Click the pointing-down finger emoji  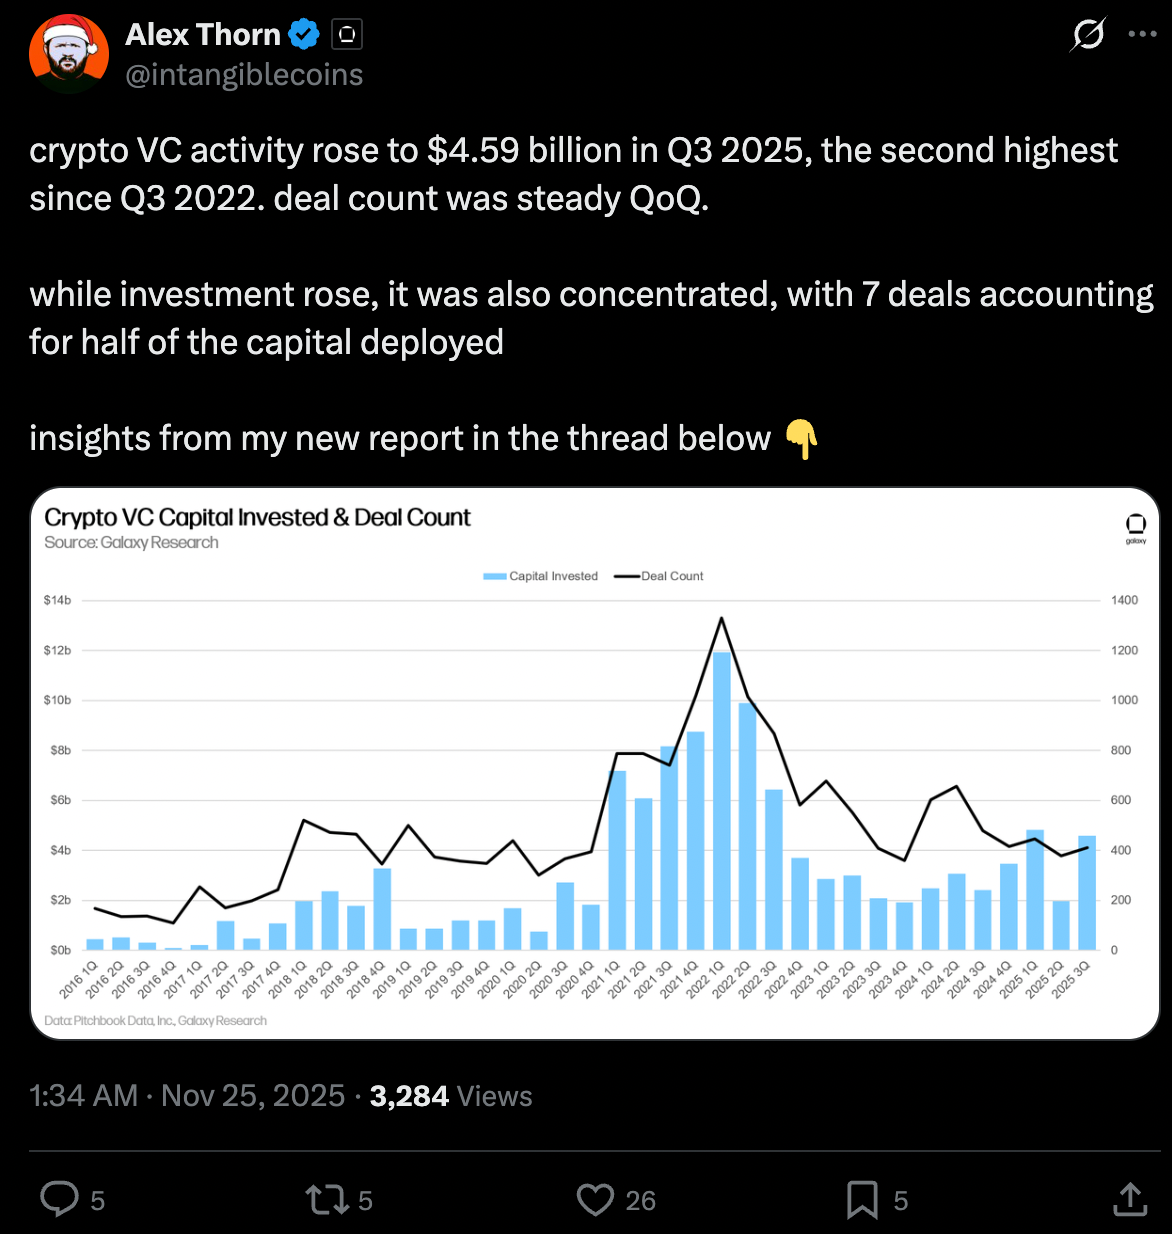(x=799, y=438)
